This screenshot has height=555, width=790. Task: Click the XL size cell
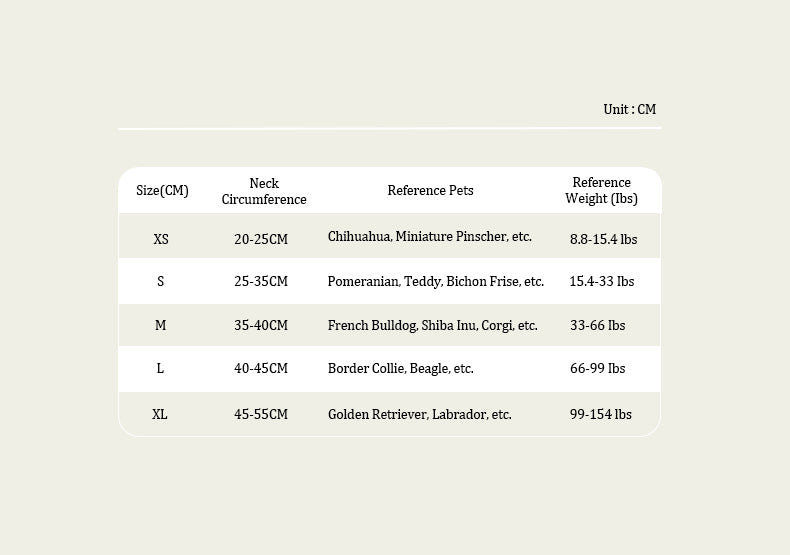[x=160, y=414]
